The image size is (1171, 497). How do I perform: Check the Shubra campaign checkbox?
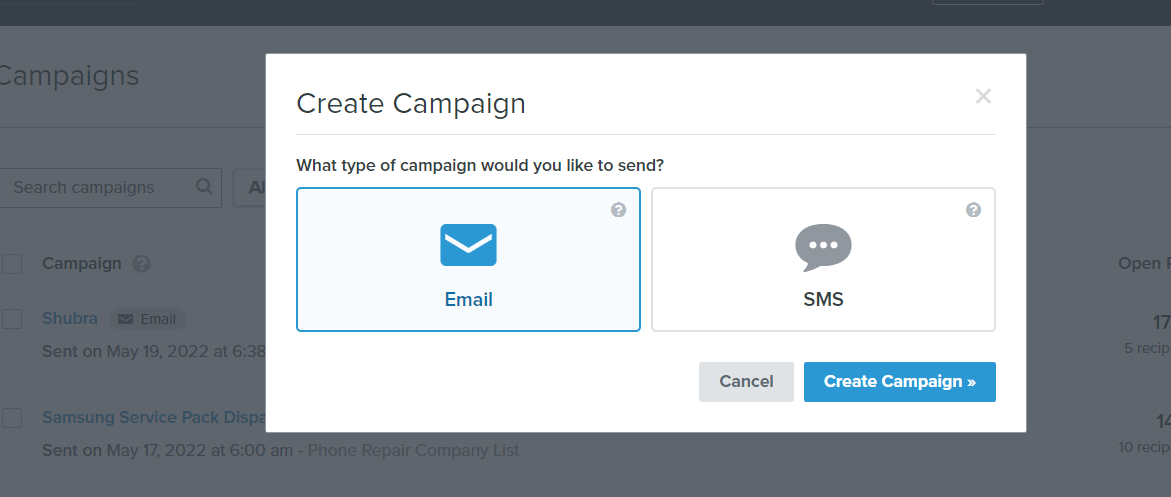tap(12, 319)
